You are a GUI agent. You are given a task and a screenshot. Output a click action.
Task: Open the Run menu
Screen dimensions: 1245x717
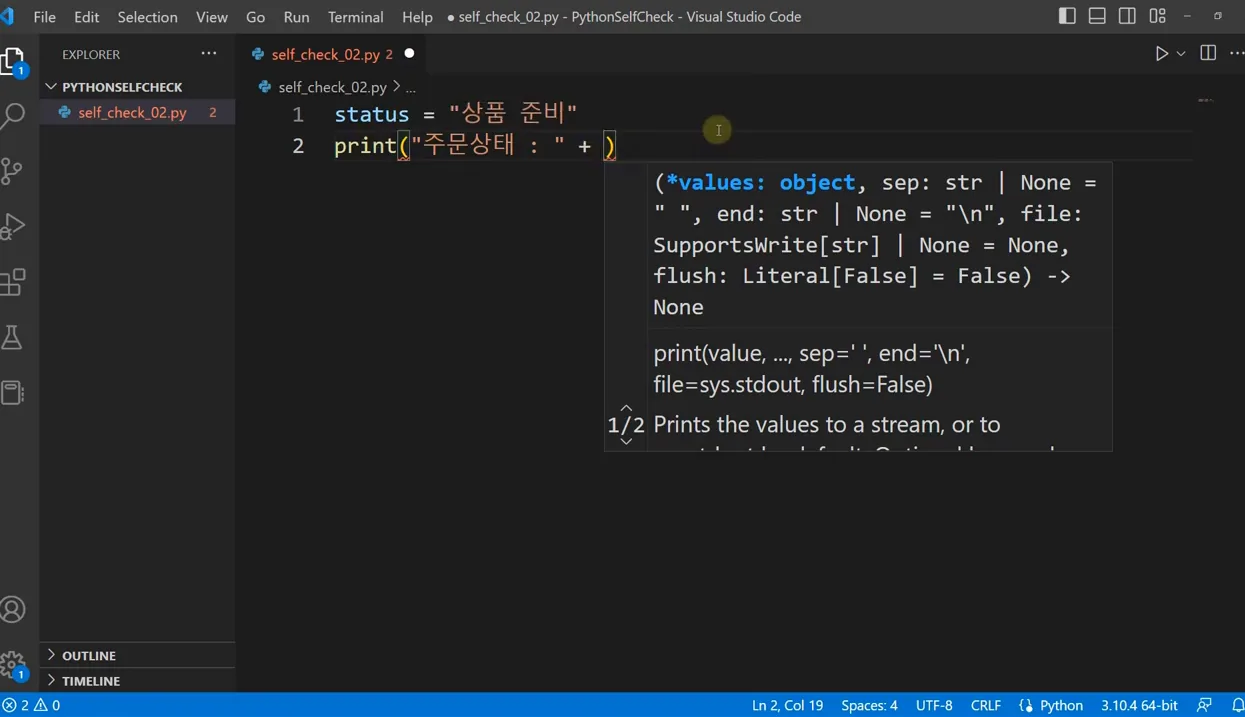click(x=296, y=17)
